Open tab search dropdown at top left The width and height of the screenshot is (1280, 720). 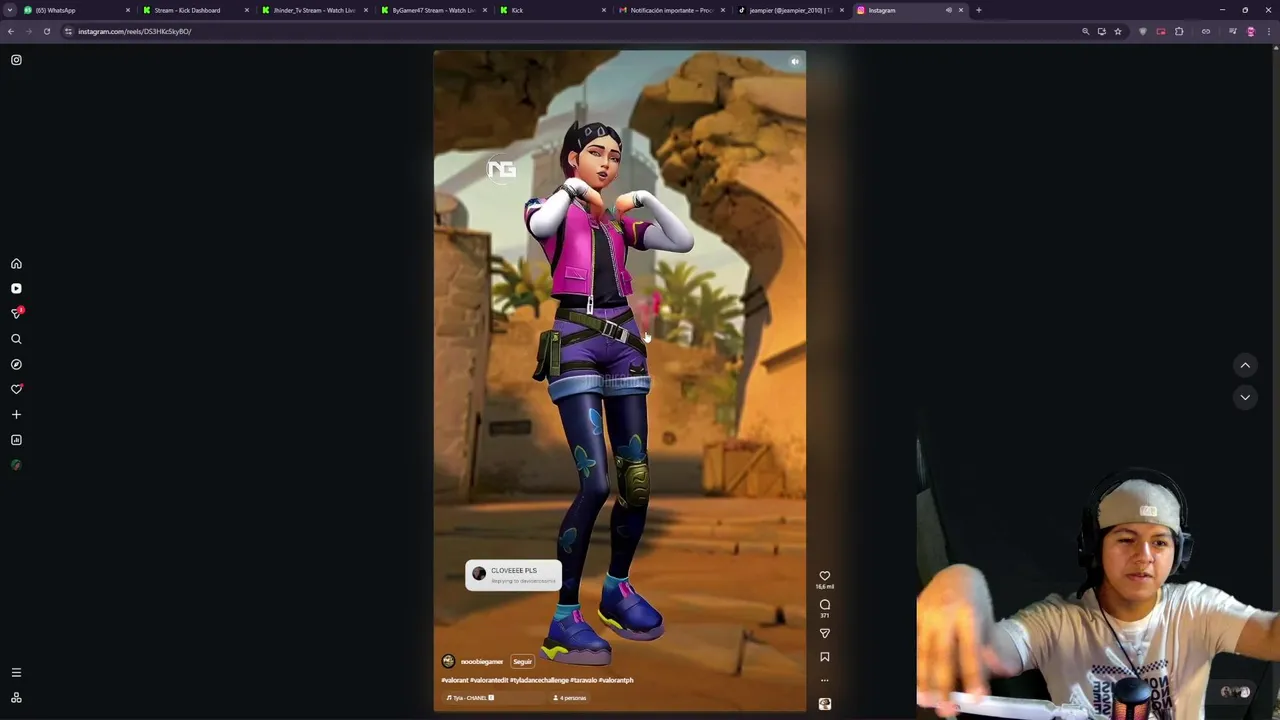point(11,10)
